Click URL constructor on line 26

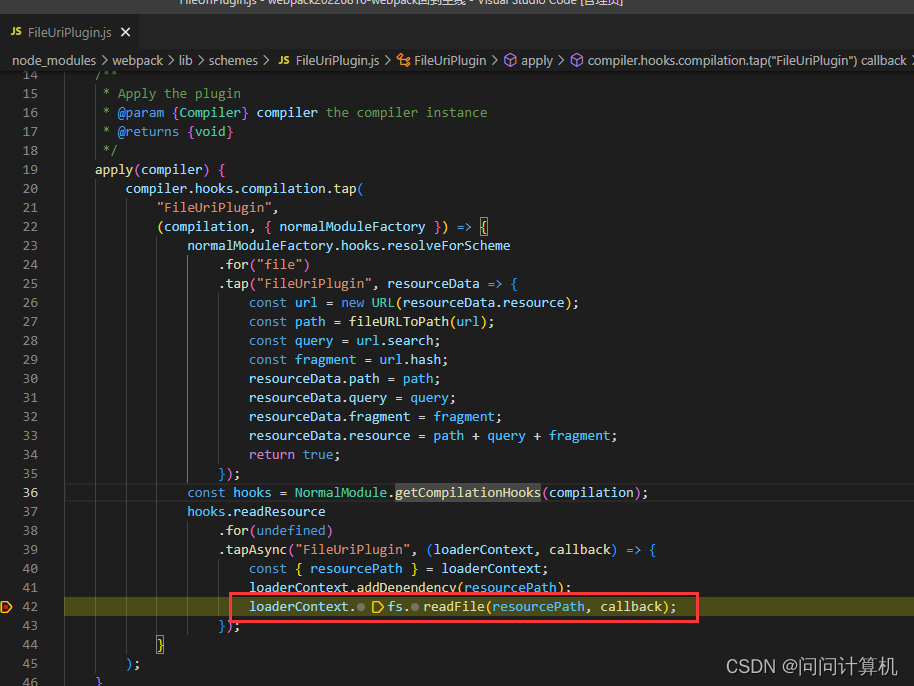(383, 303)
